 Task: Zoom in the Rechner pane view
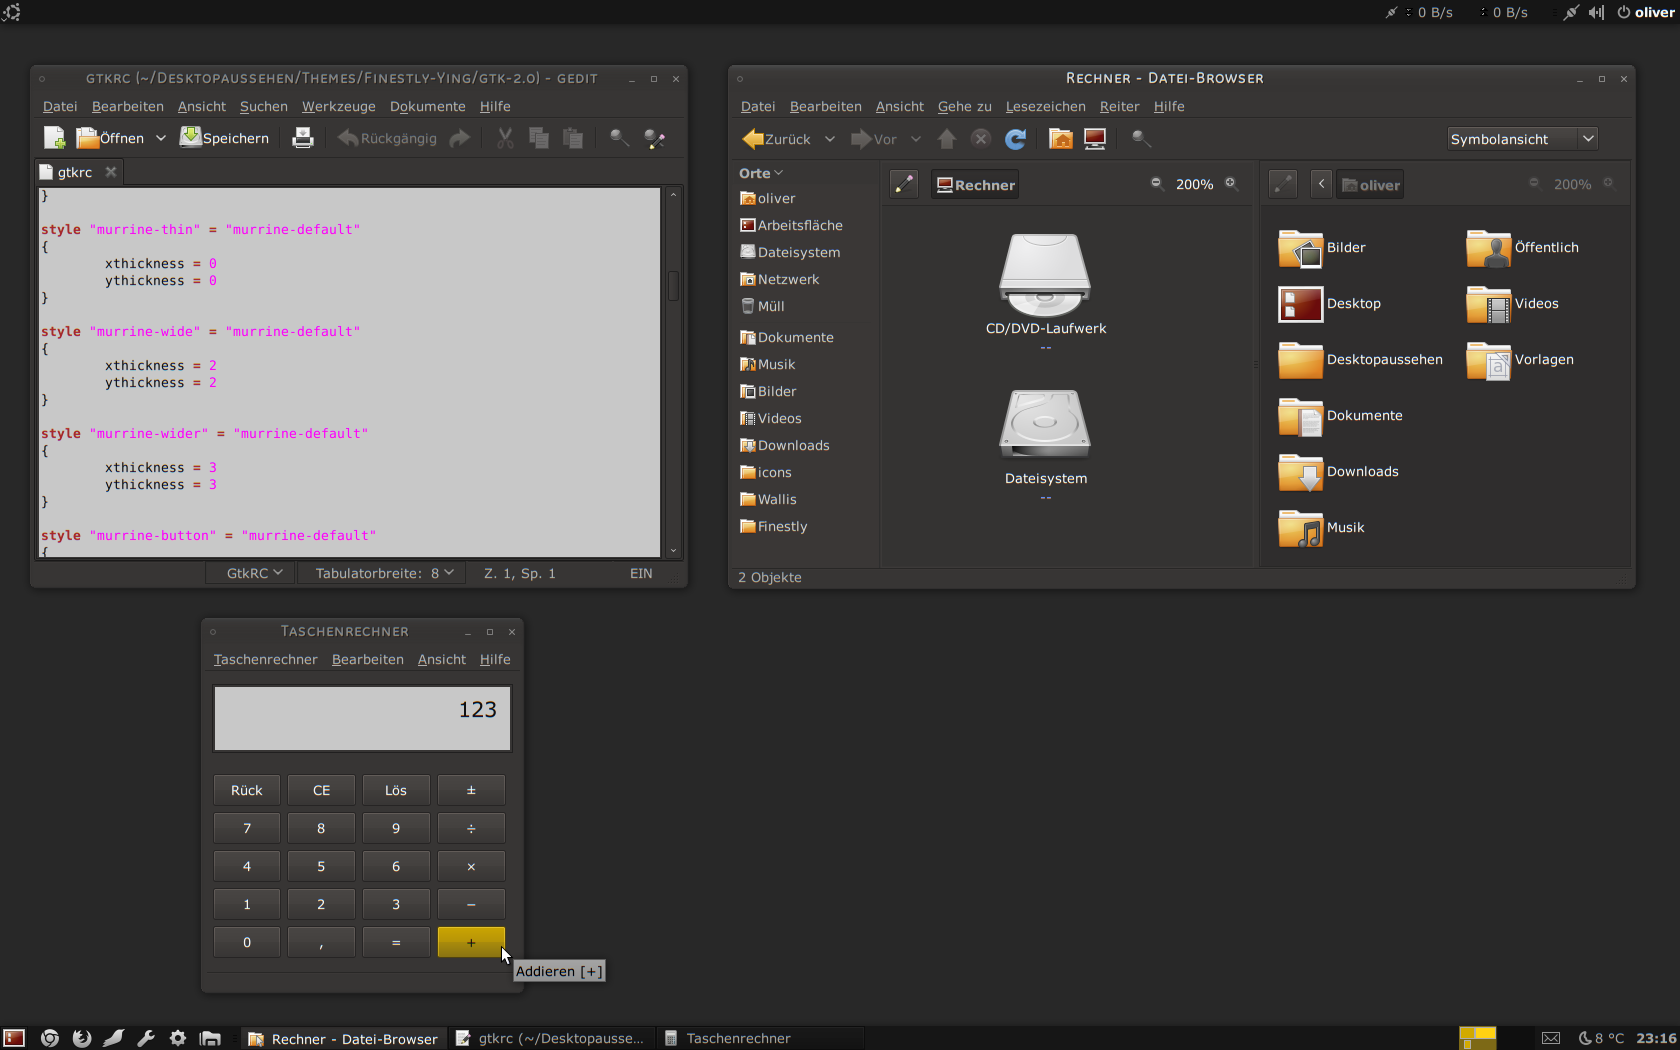pyautogui.click(x=1231, y=184)
